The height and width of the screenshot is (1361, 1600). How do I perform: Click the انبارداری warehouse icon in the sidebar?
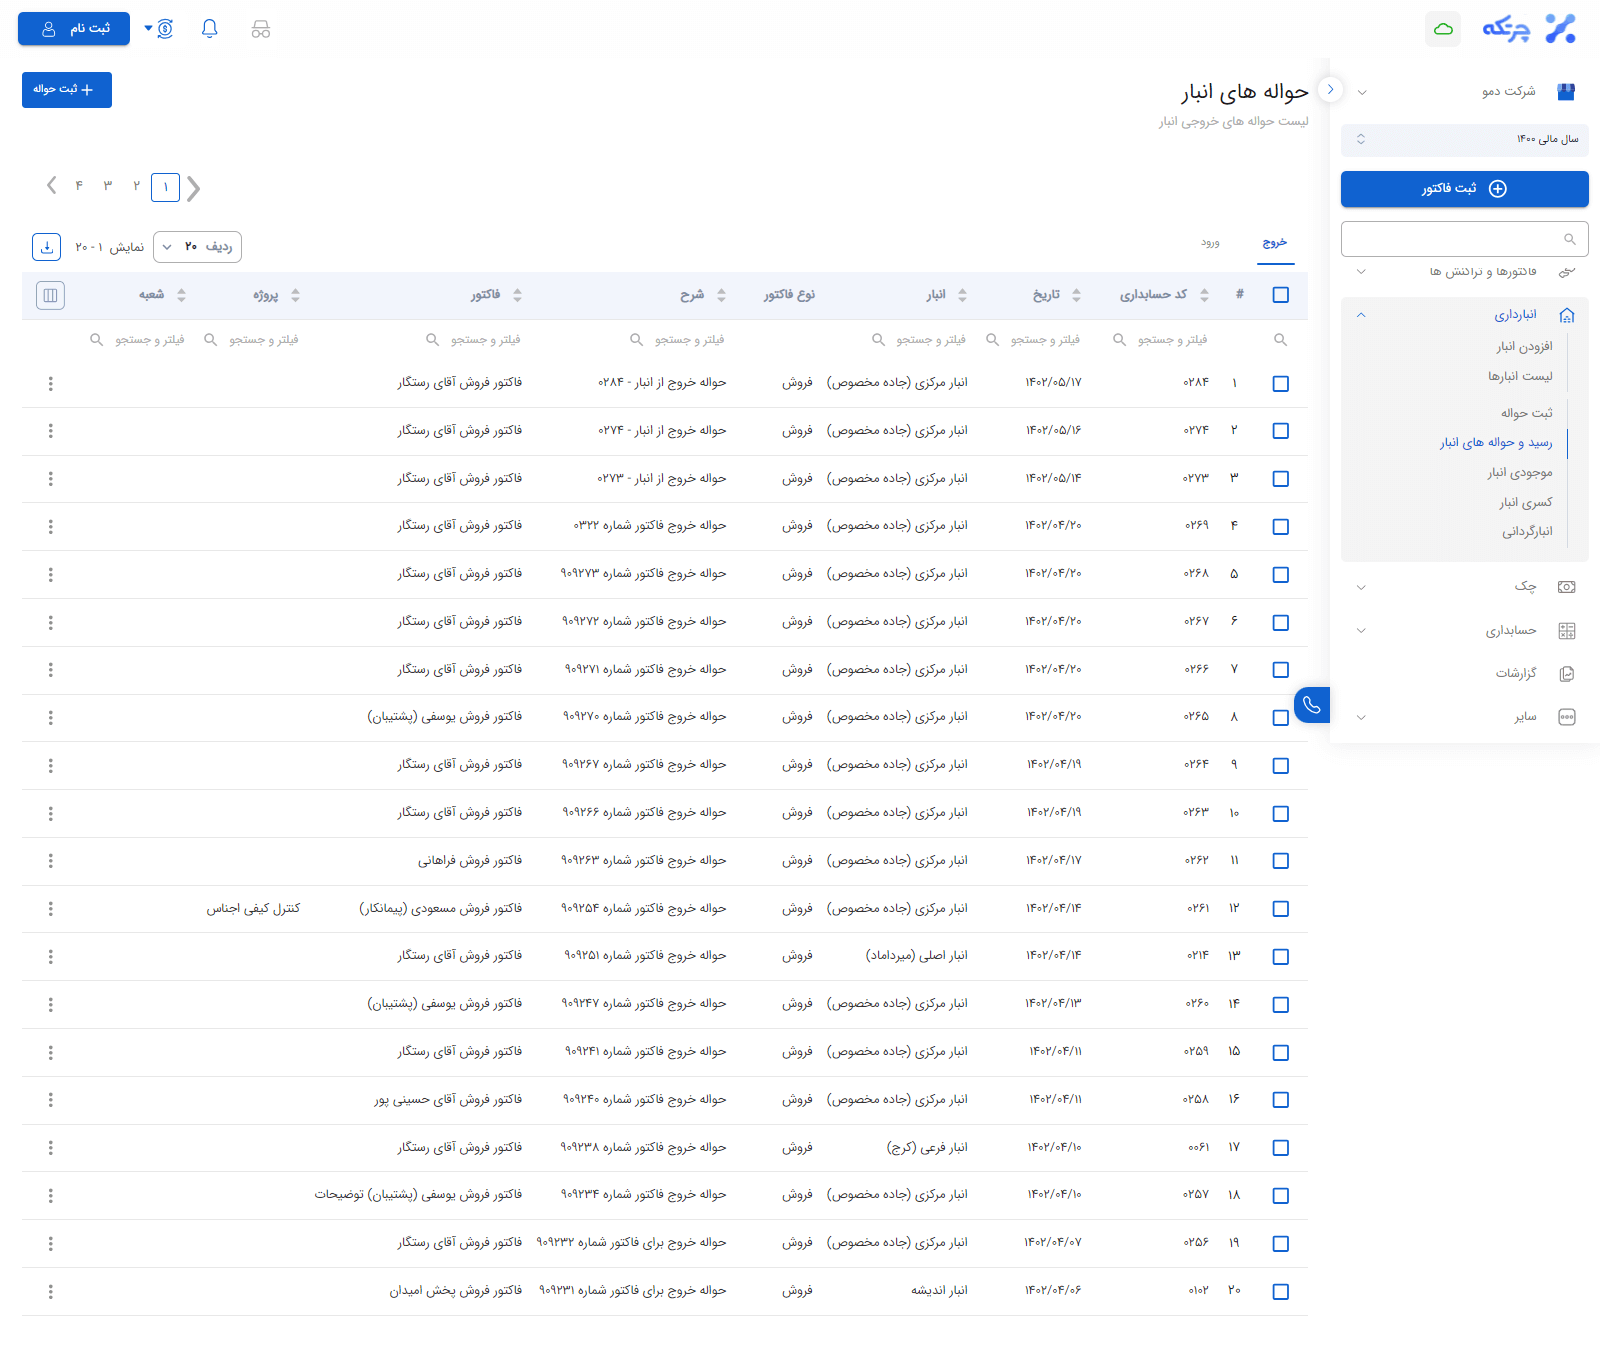point(1567,314)
